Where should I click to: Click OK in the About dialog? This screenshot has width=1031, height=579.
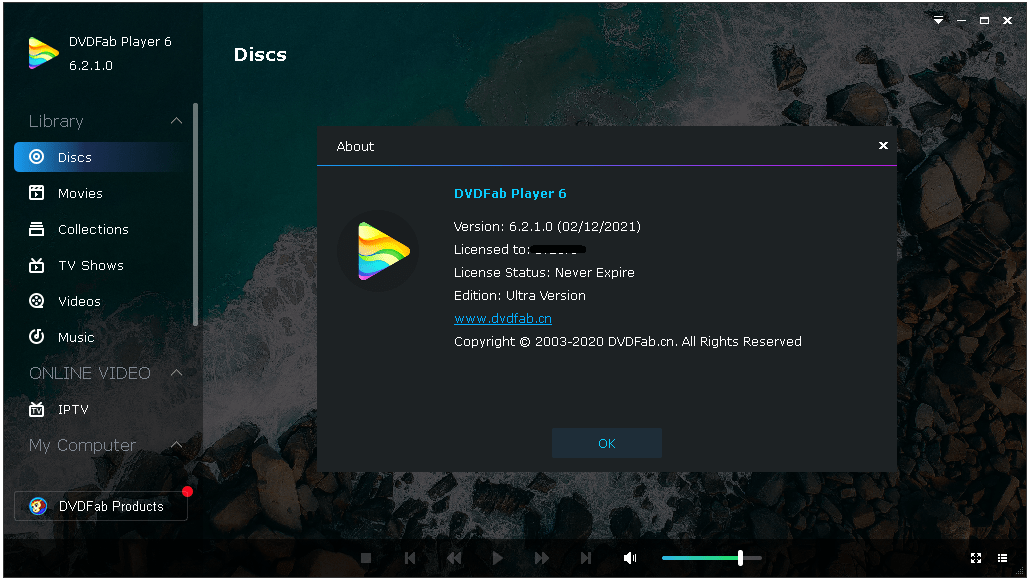pyautogui.click(x=607, y=444)
